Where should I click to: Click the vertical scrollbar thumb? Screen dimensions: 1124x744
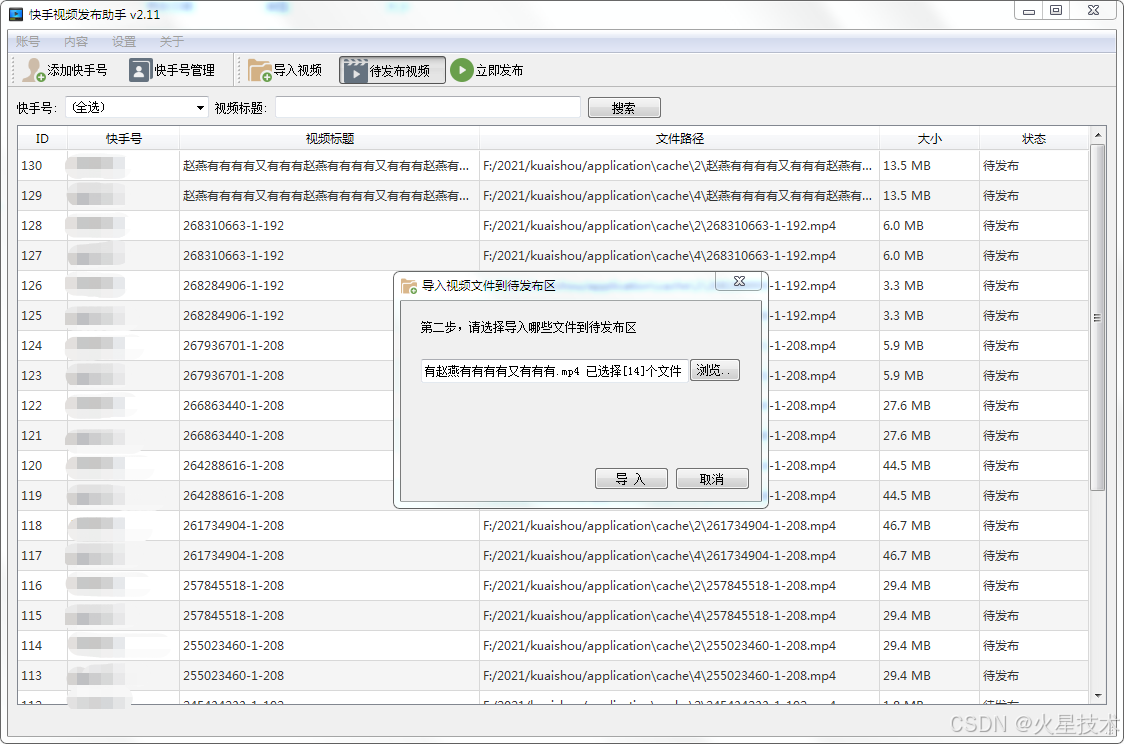tap(1097, 318)
